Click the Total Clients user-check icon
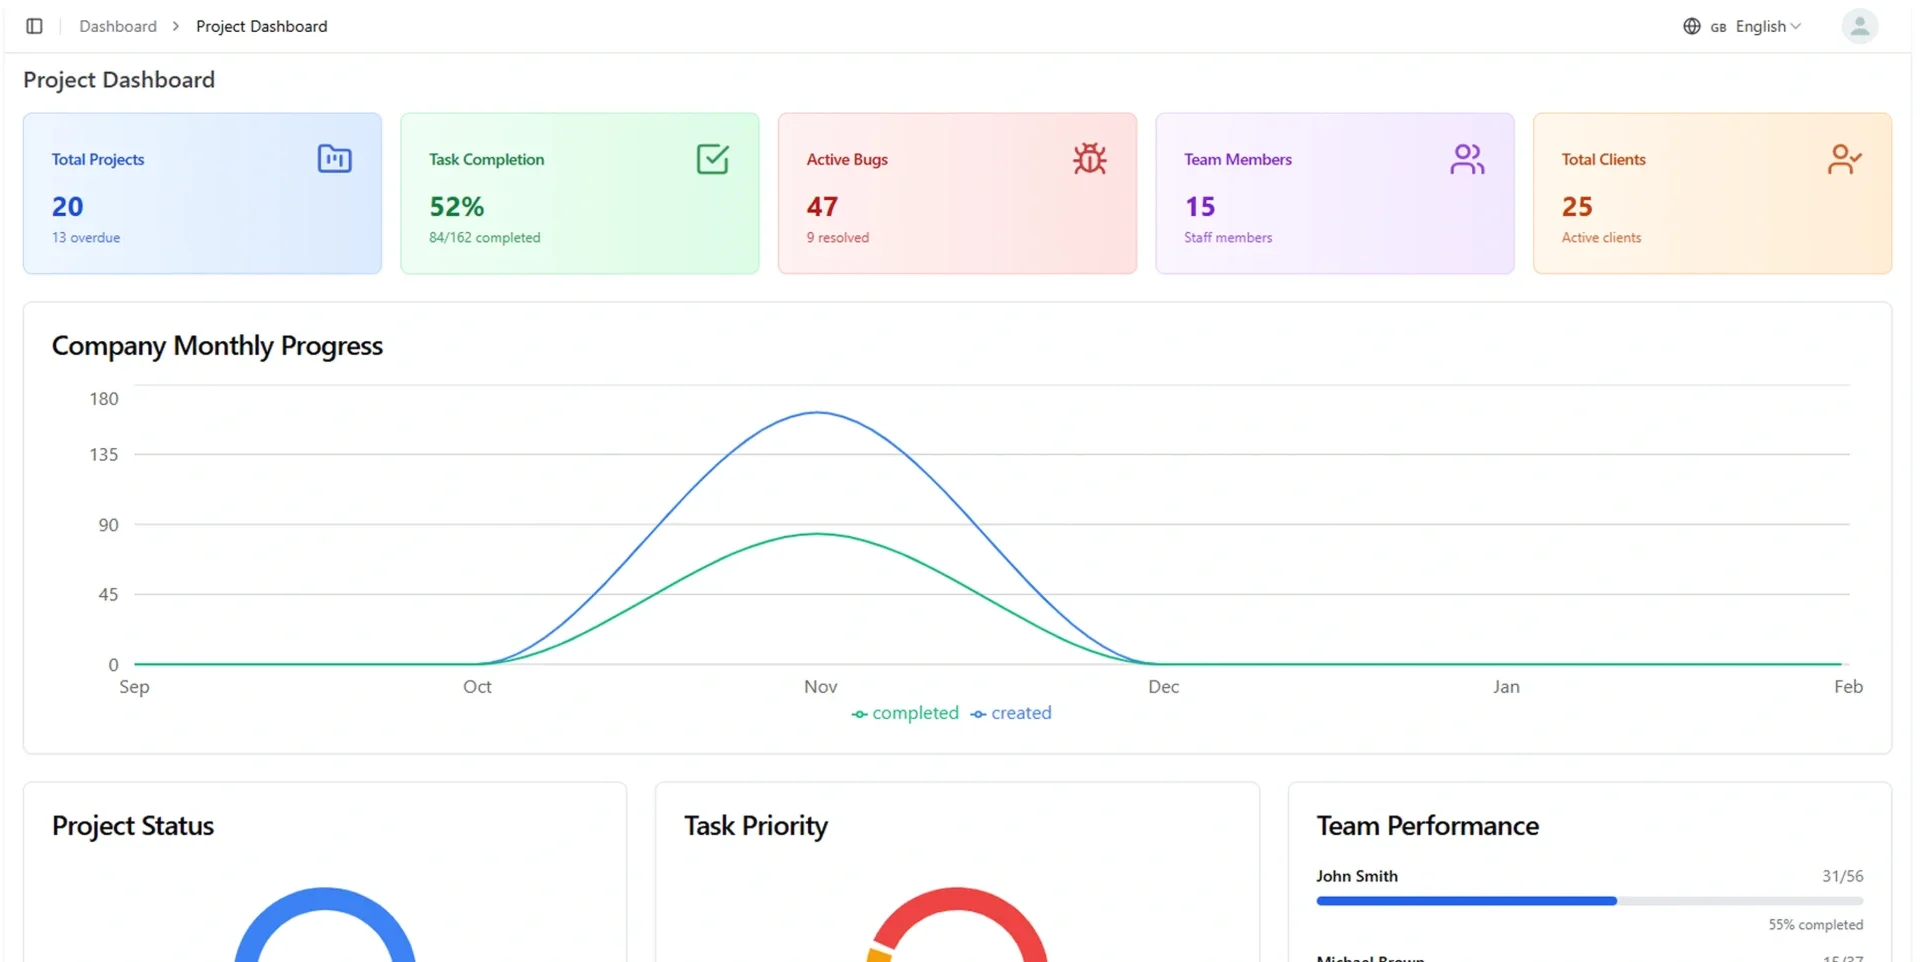 (1844, 159)
